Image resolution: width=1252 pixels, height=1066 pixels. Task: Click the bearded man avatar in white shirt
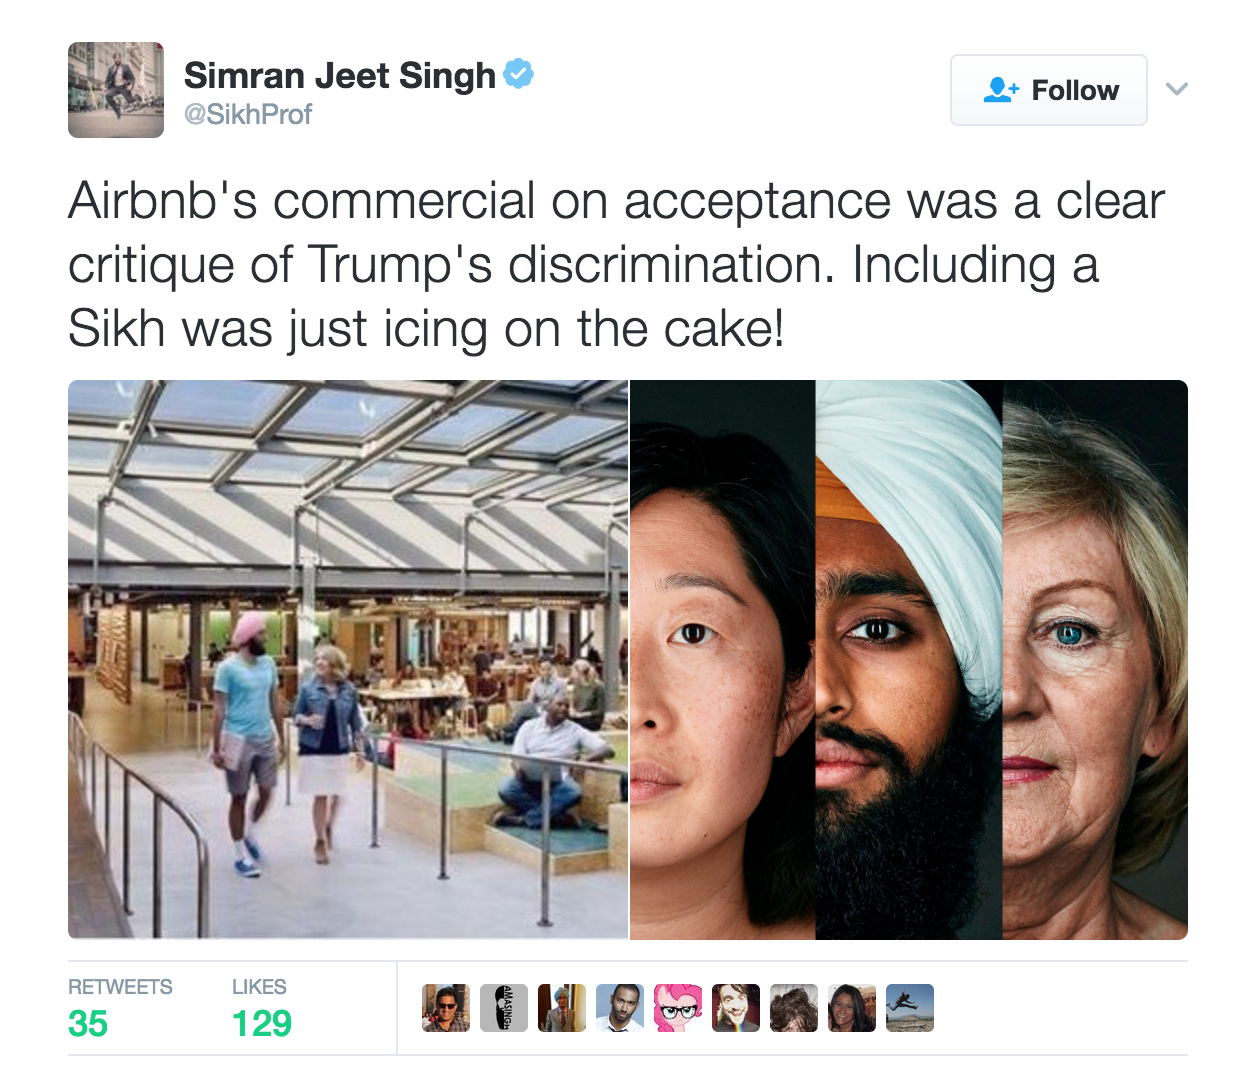[x=620, y=1008]
